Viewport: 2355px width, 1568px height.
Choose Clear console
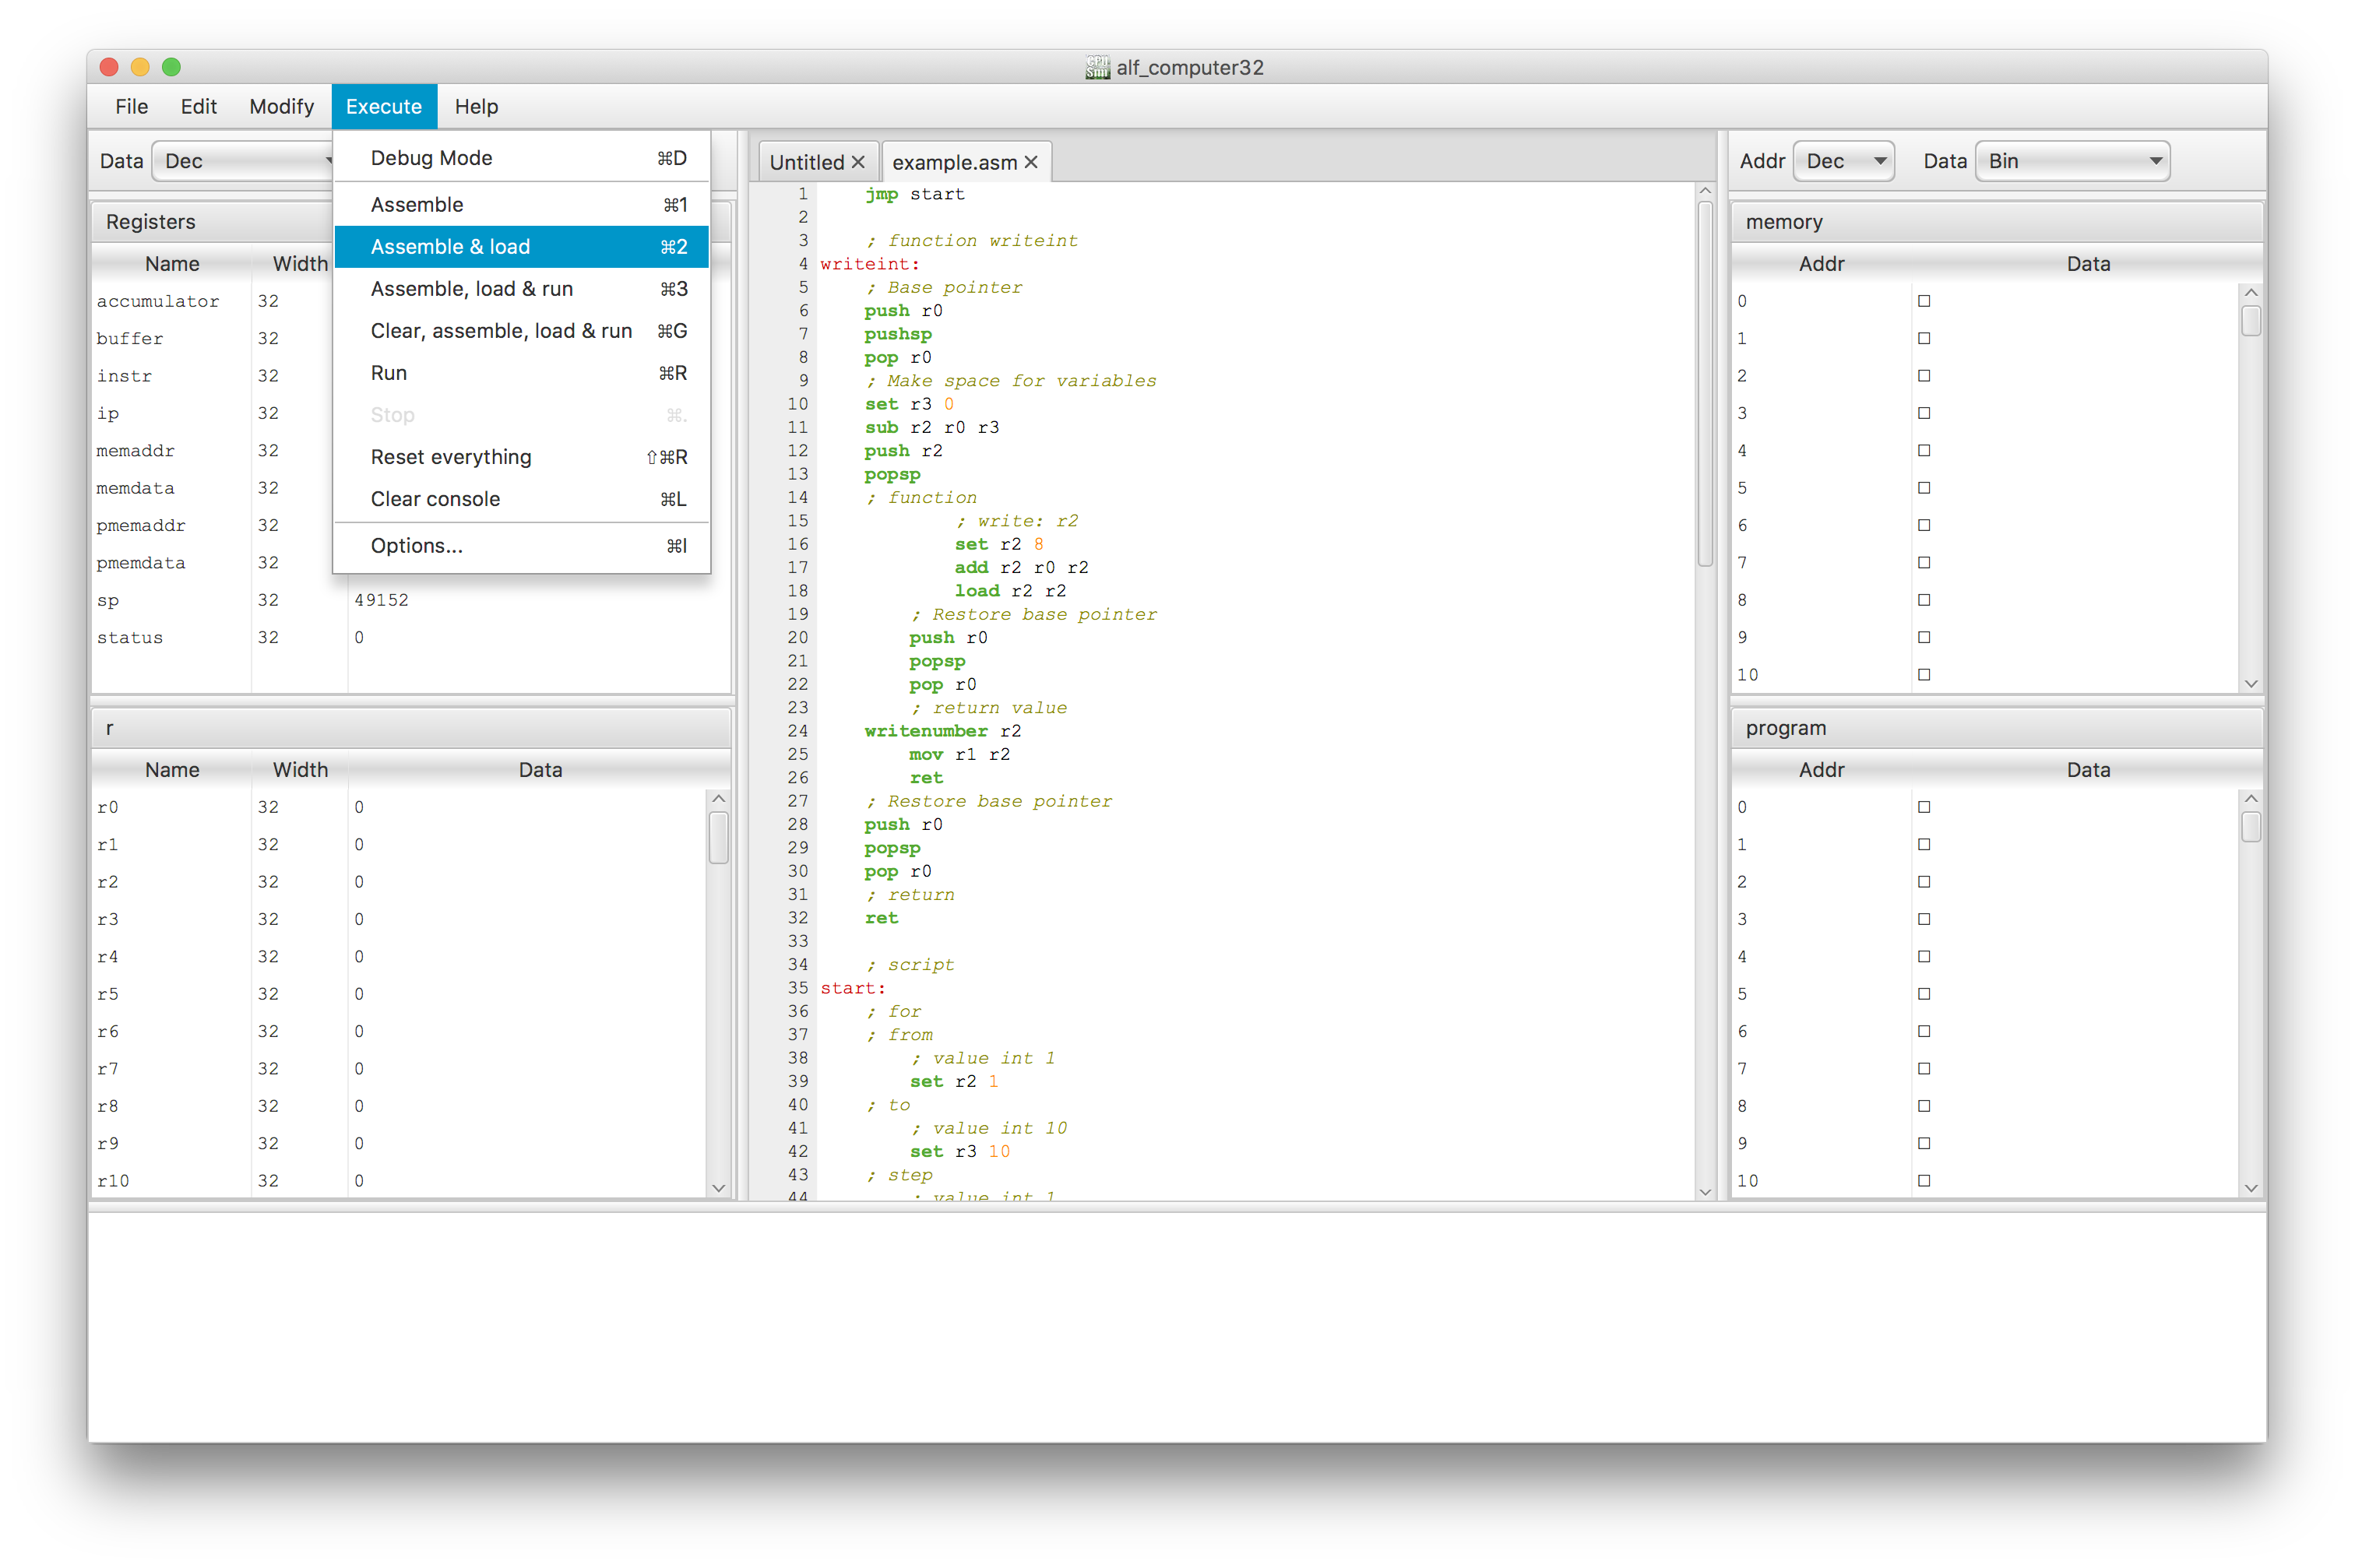point(521,498)
